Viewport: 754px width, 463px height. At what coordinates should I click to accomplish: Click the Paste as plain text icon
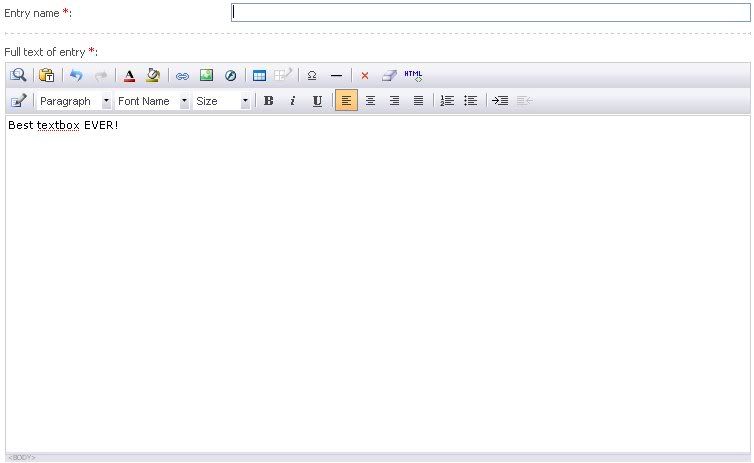[47, 75]
